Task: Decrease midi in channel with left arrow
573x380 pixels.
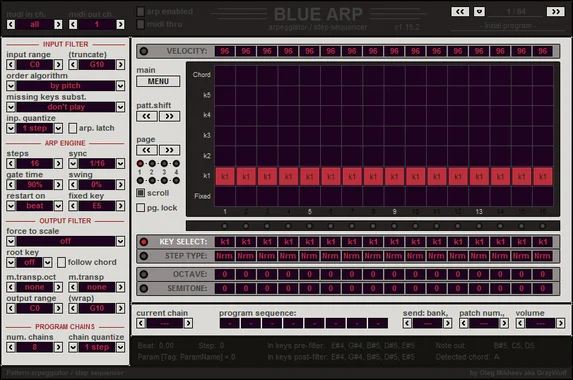Action: [x=11, y=24]
